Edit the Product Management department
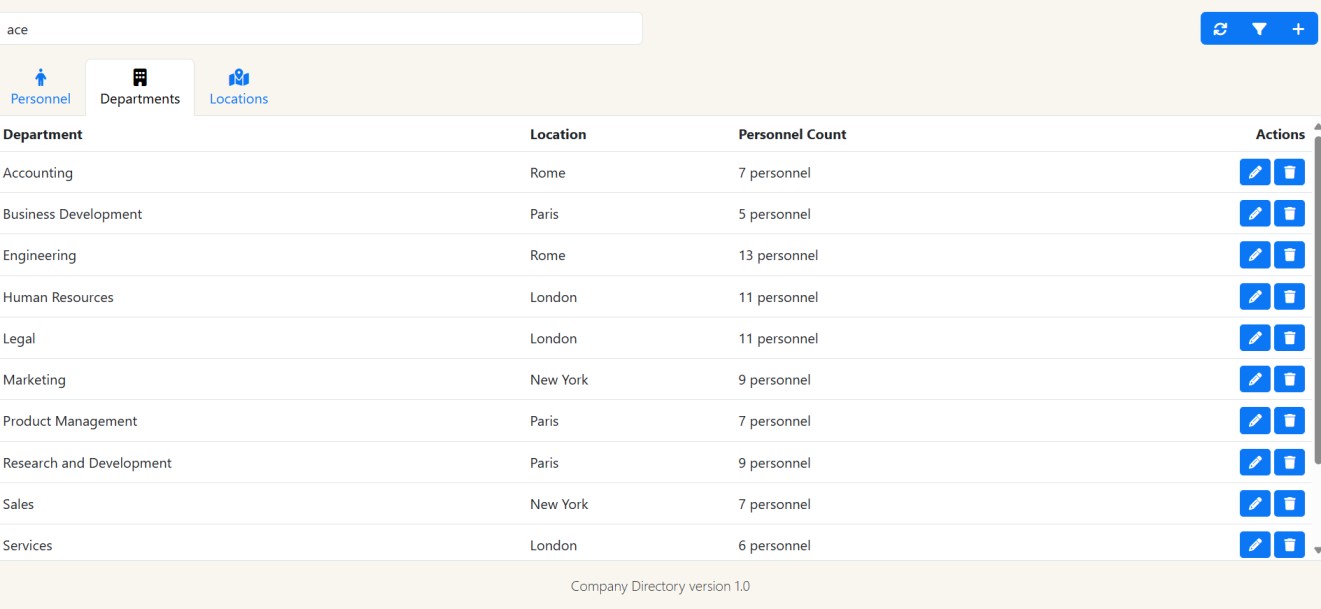Viewport: 1321px width, 609px height. pos(1255,420)
